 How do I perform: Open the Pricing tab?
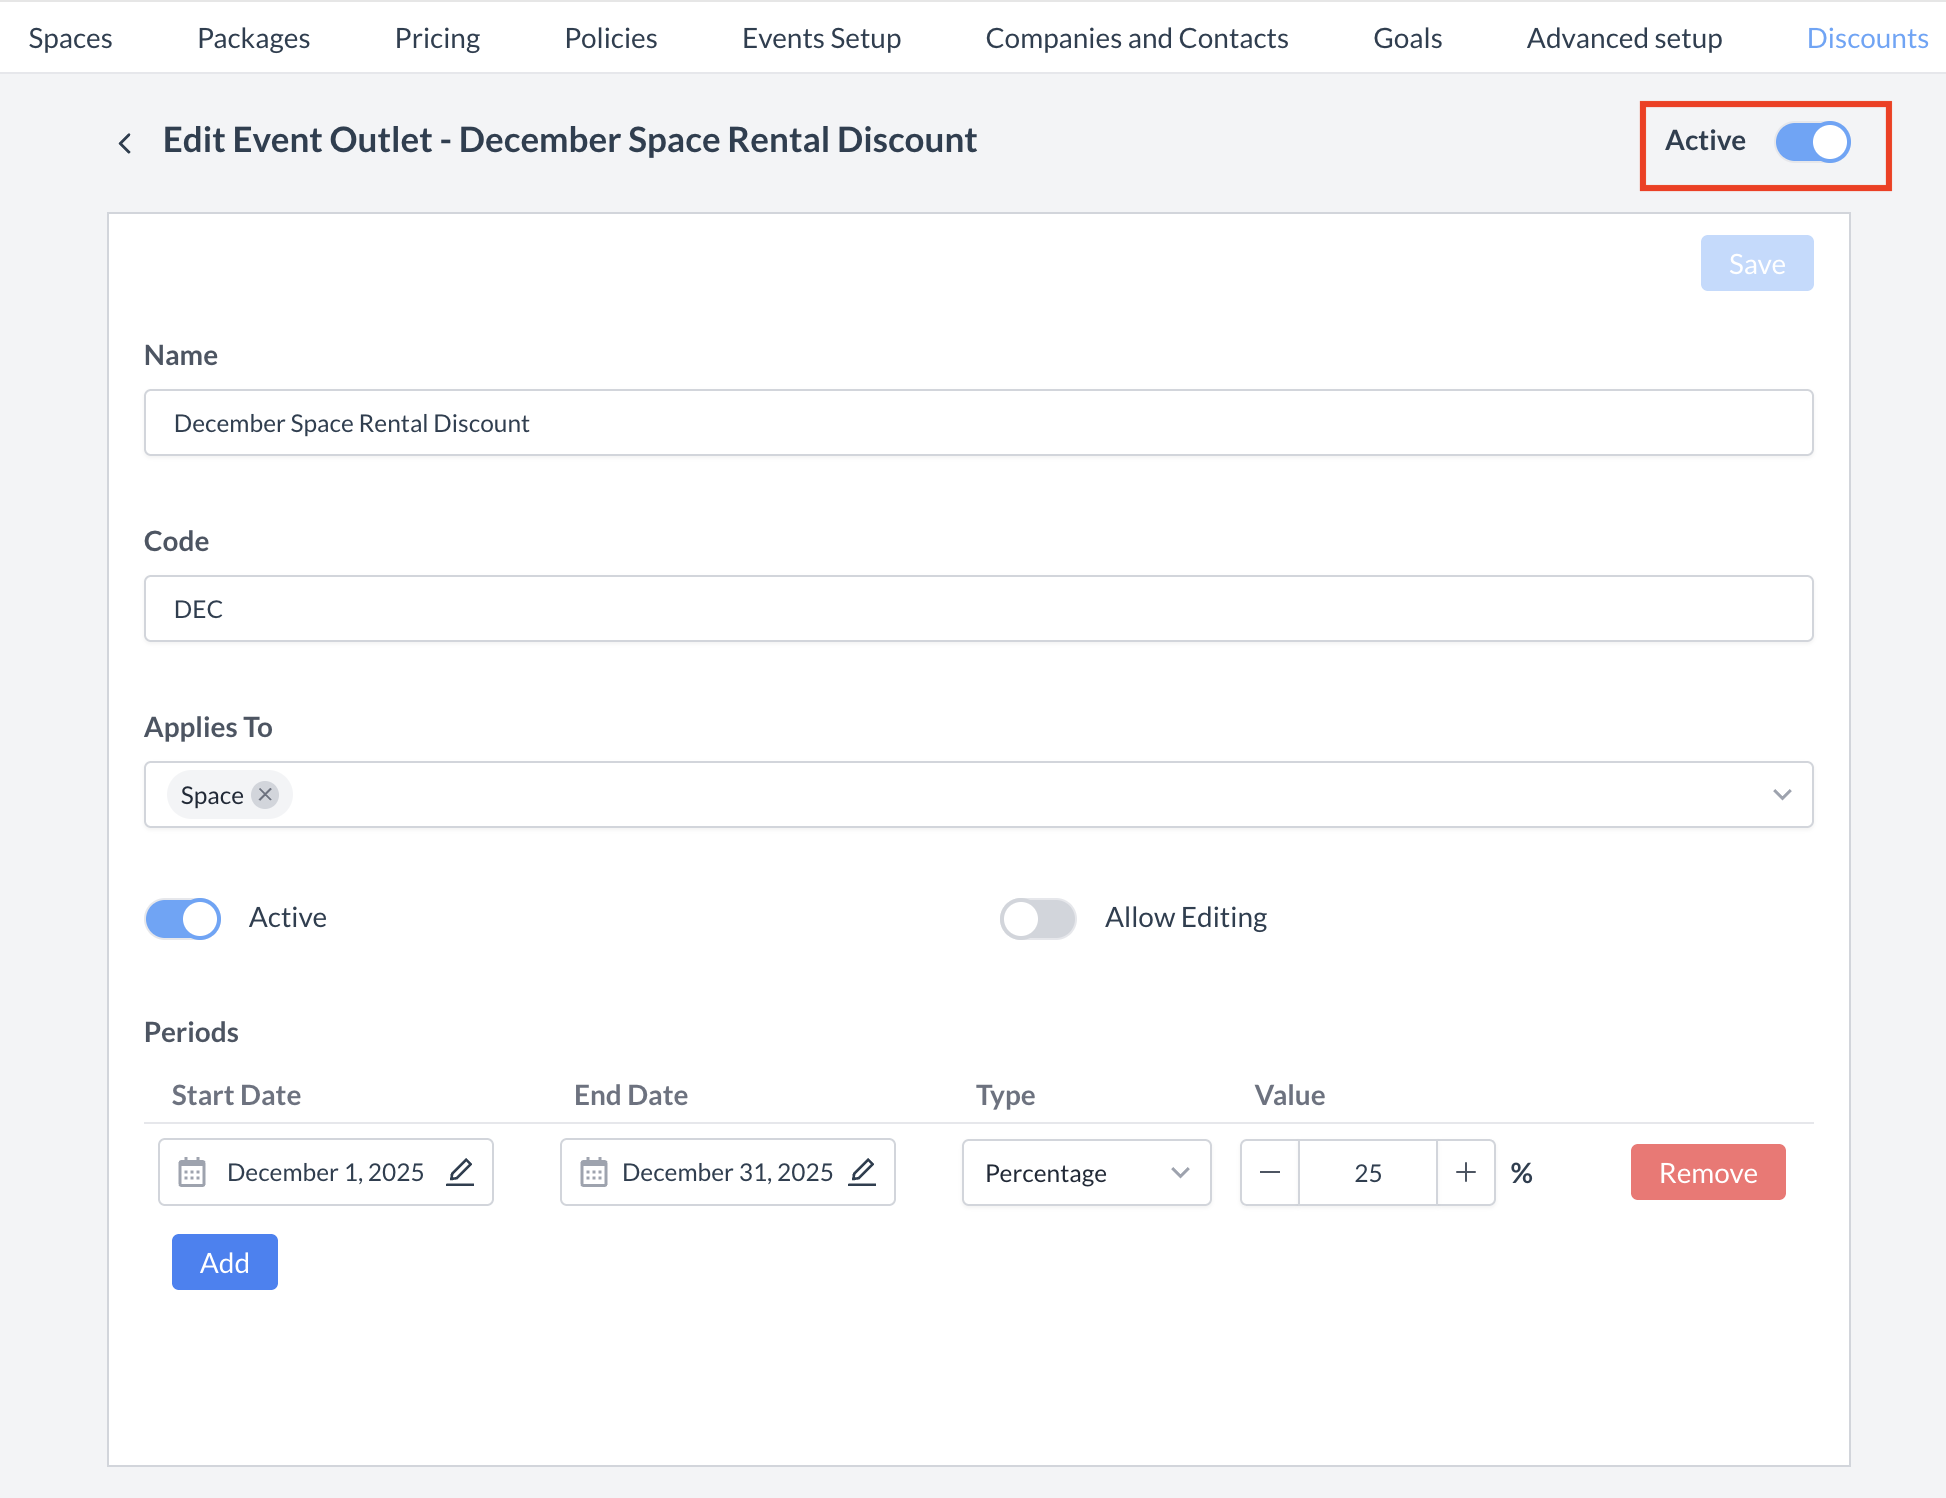tap(437, 38)
